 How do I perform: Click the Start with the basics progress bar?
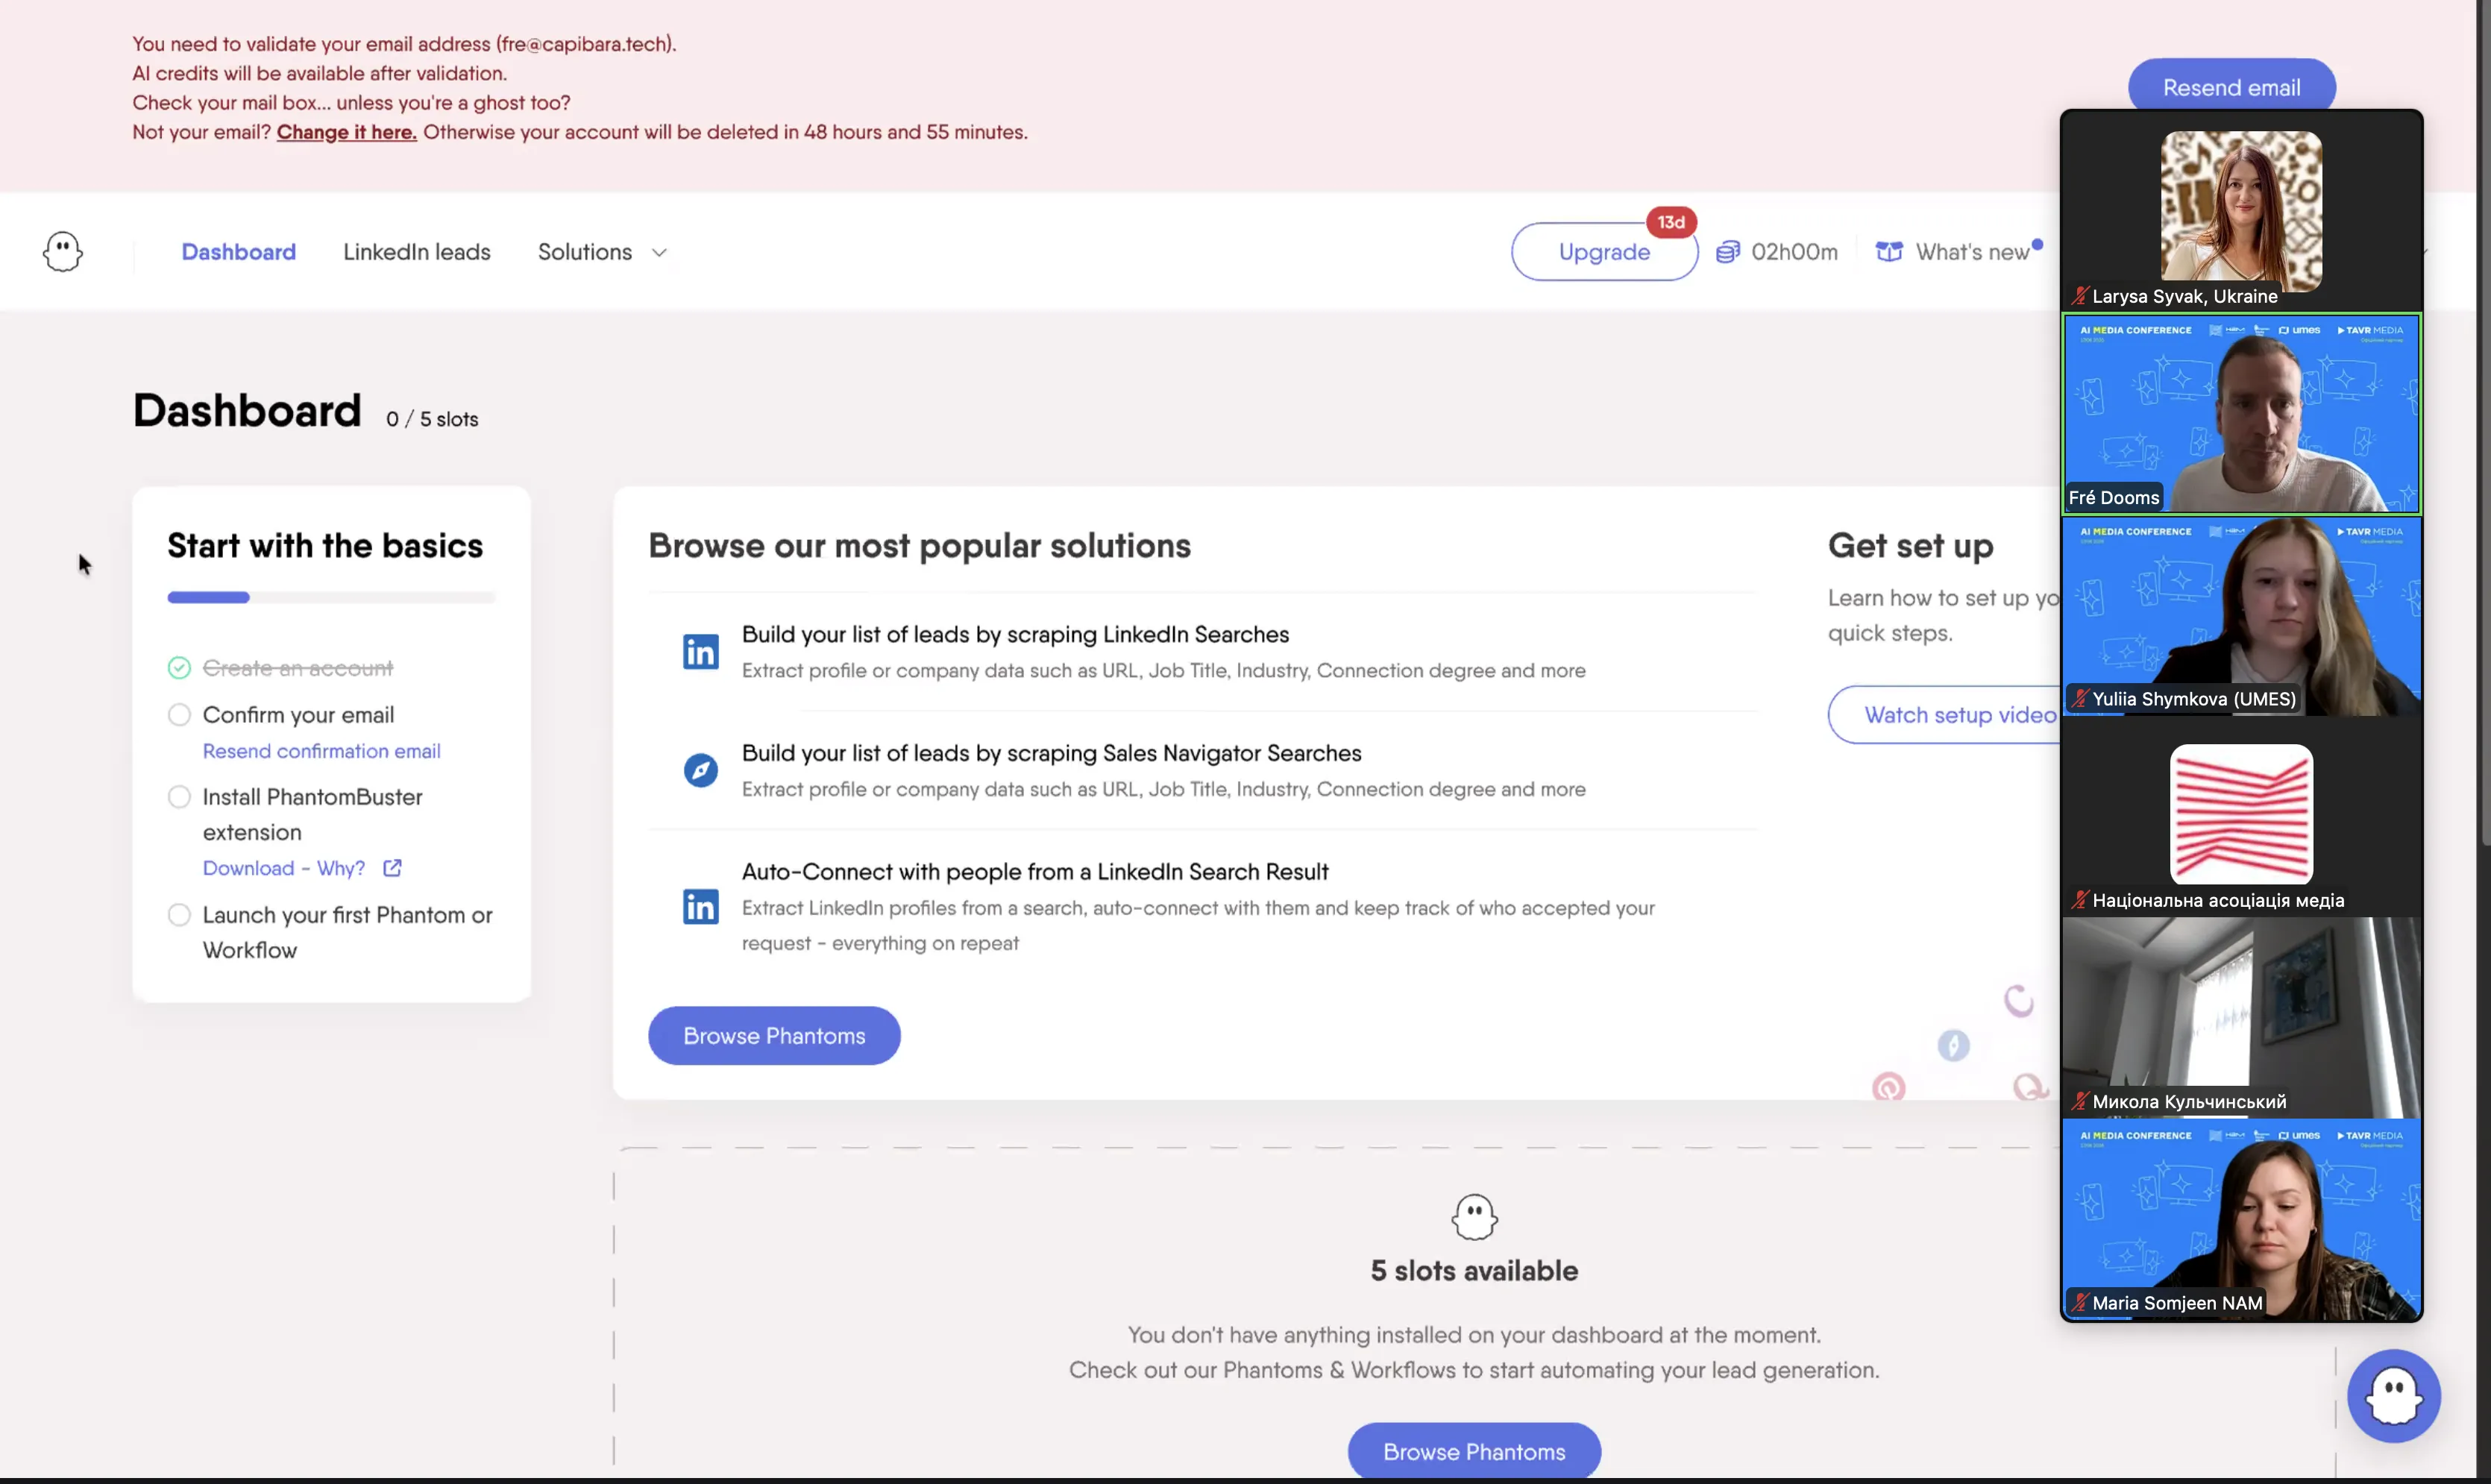click(331, 598)
